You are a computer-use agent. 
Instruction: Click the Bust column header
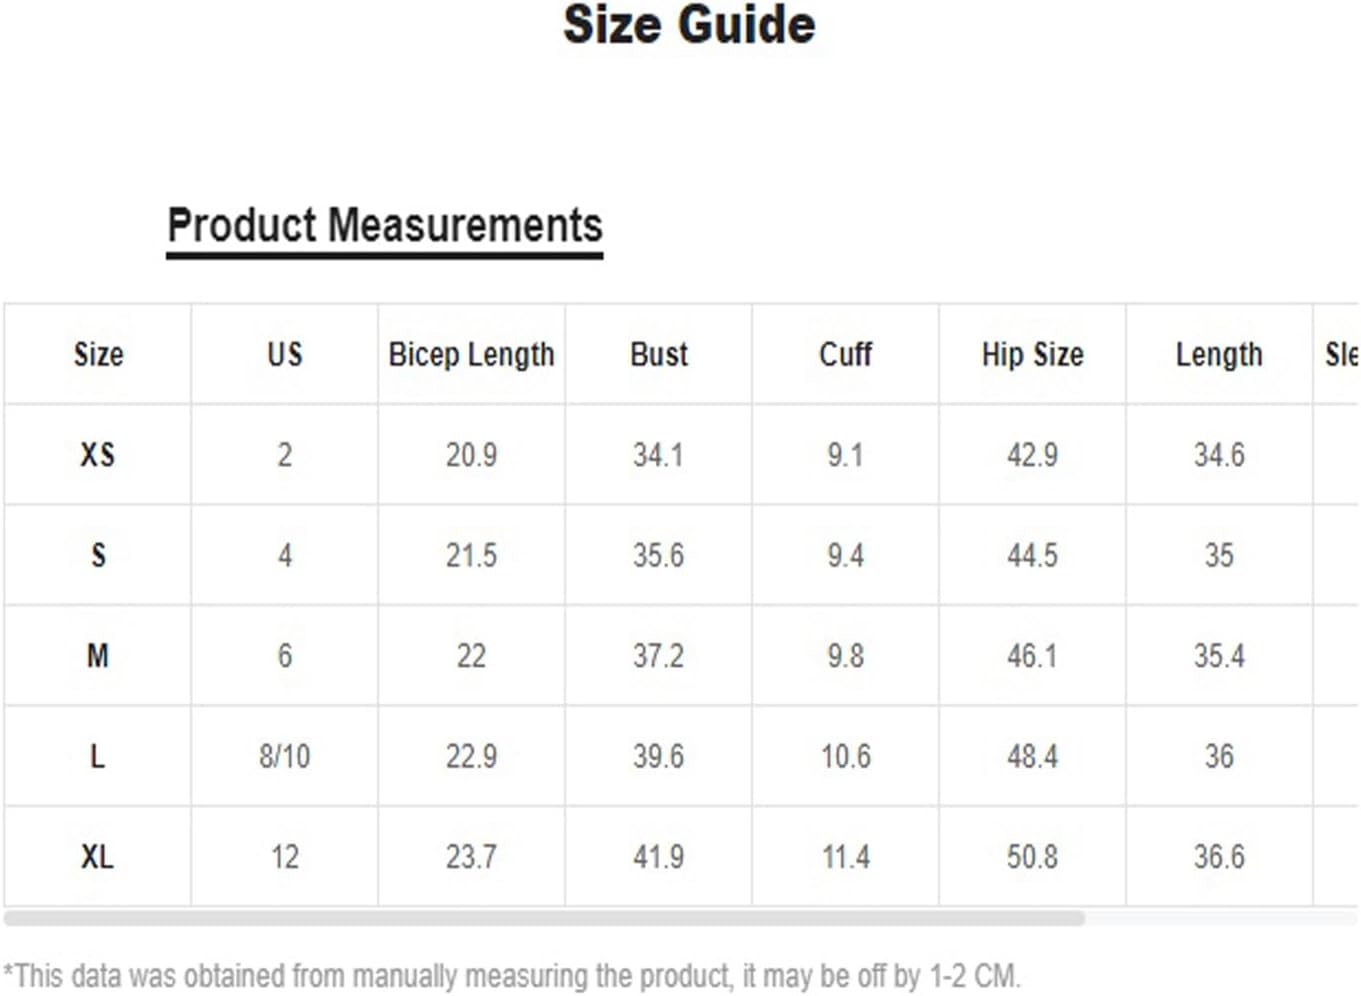pos(659,354)
